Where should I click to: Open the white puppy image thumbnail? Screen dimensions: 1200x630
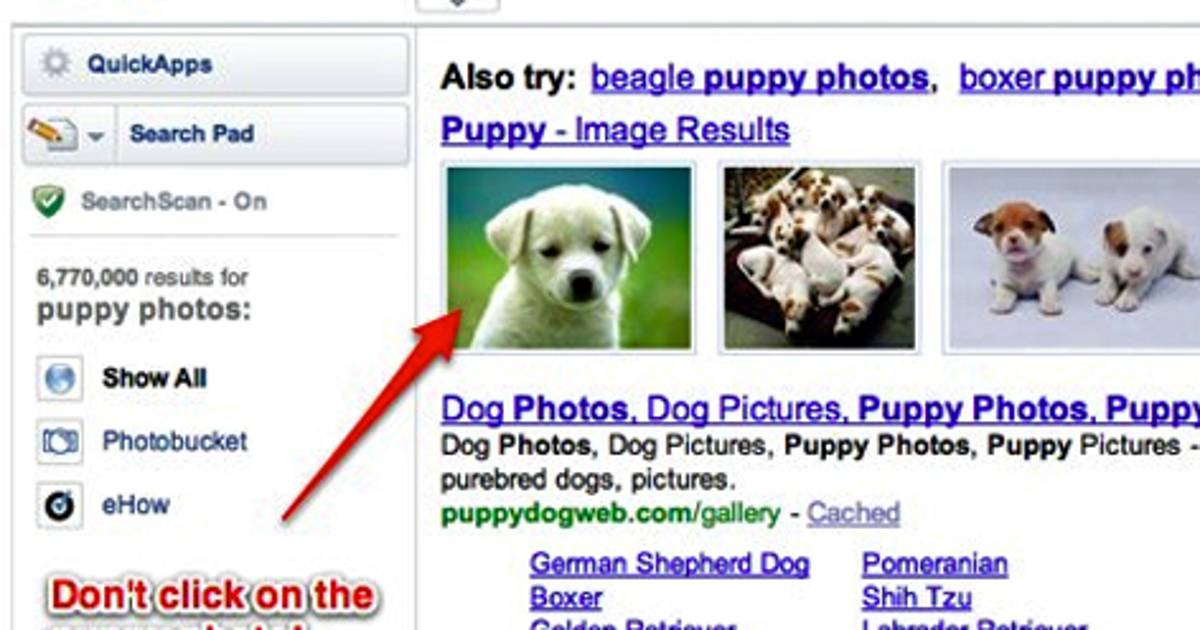click(569, 258)
